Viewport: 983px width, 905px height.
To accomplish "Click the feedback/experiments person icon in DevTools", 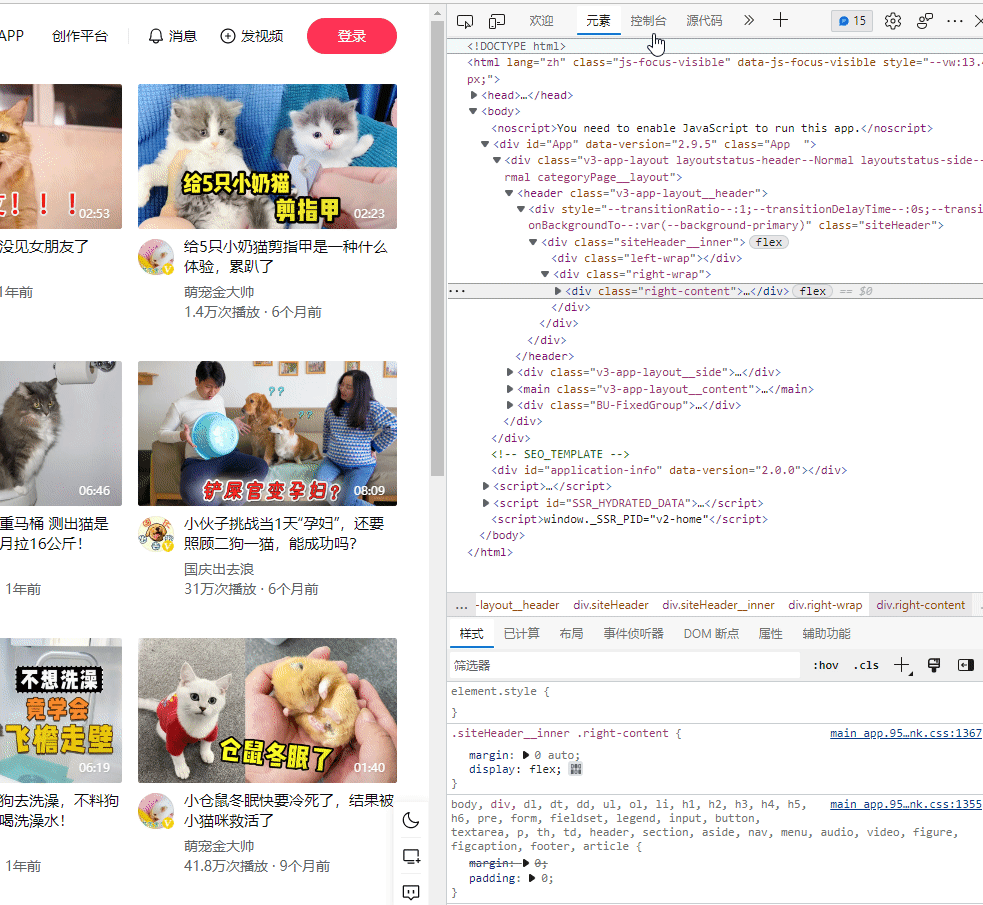I will (925, 21).
